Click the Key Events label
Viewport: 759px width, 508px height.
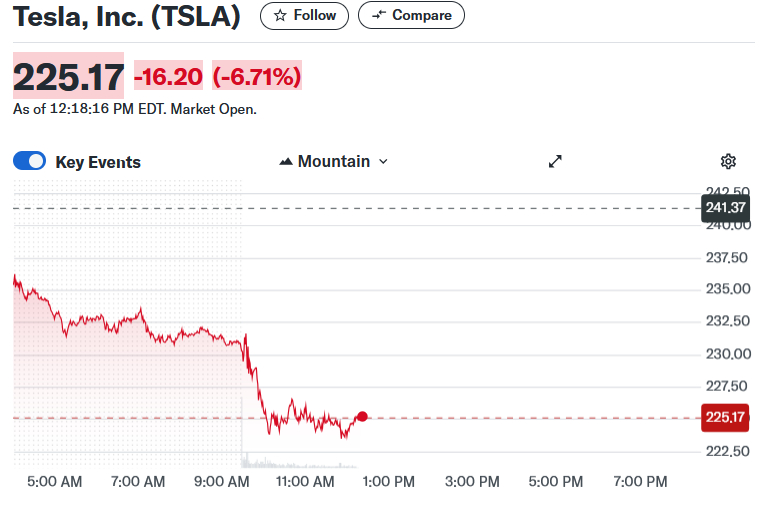coord(98,162)
